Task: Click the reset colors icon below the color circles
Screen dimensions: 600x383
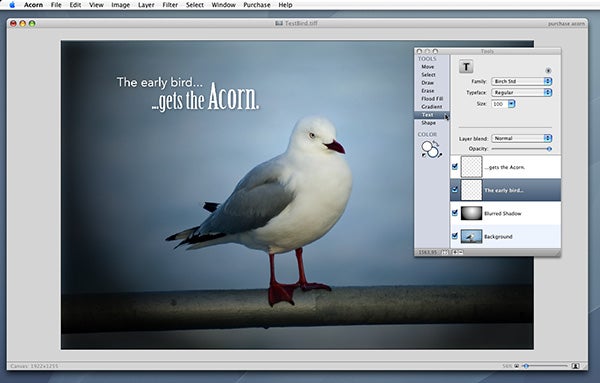Action: (x=423, y=155)
